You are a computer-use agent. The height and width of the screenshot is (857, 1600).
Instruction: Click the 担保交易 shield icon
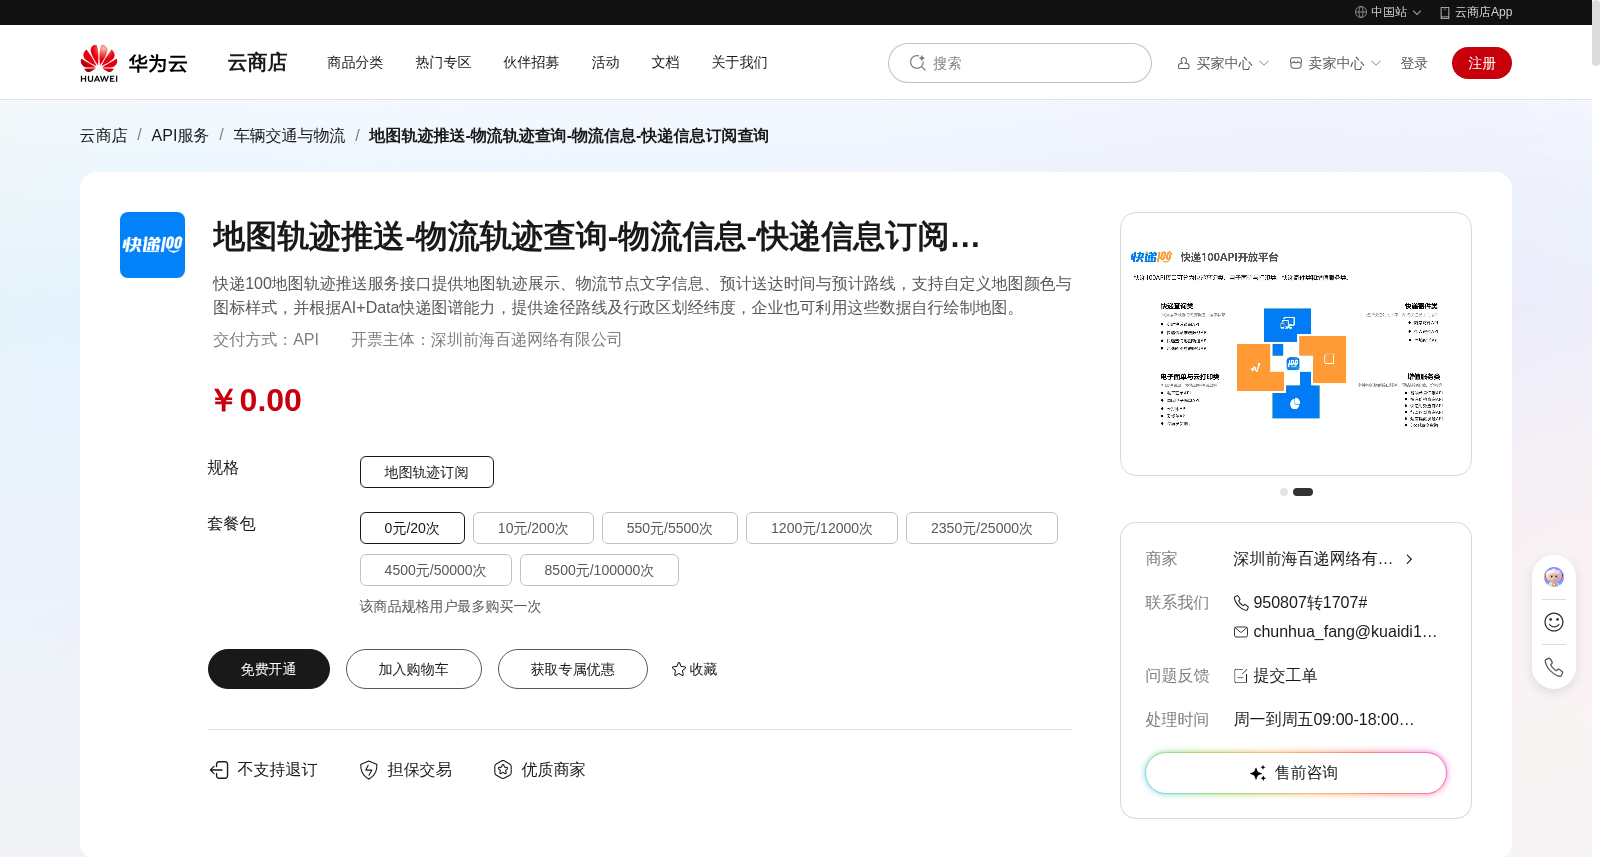point(369,770)
